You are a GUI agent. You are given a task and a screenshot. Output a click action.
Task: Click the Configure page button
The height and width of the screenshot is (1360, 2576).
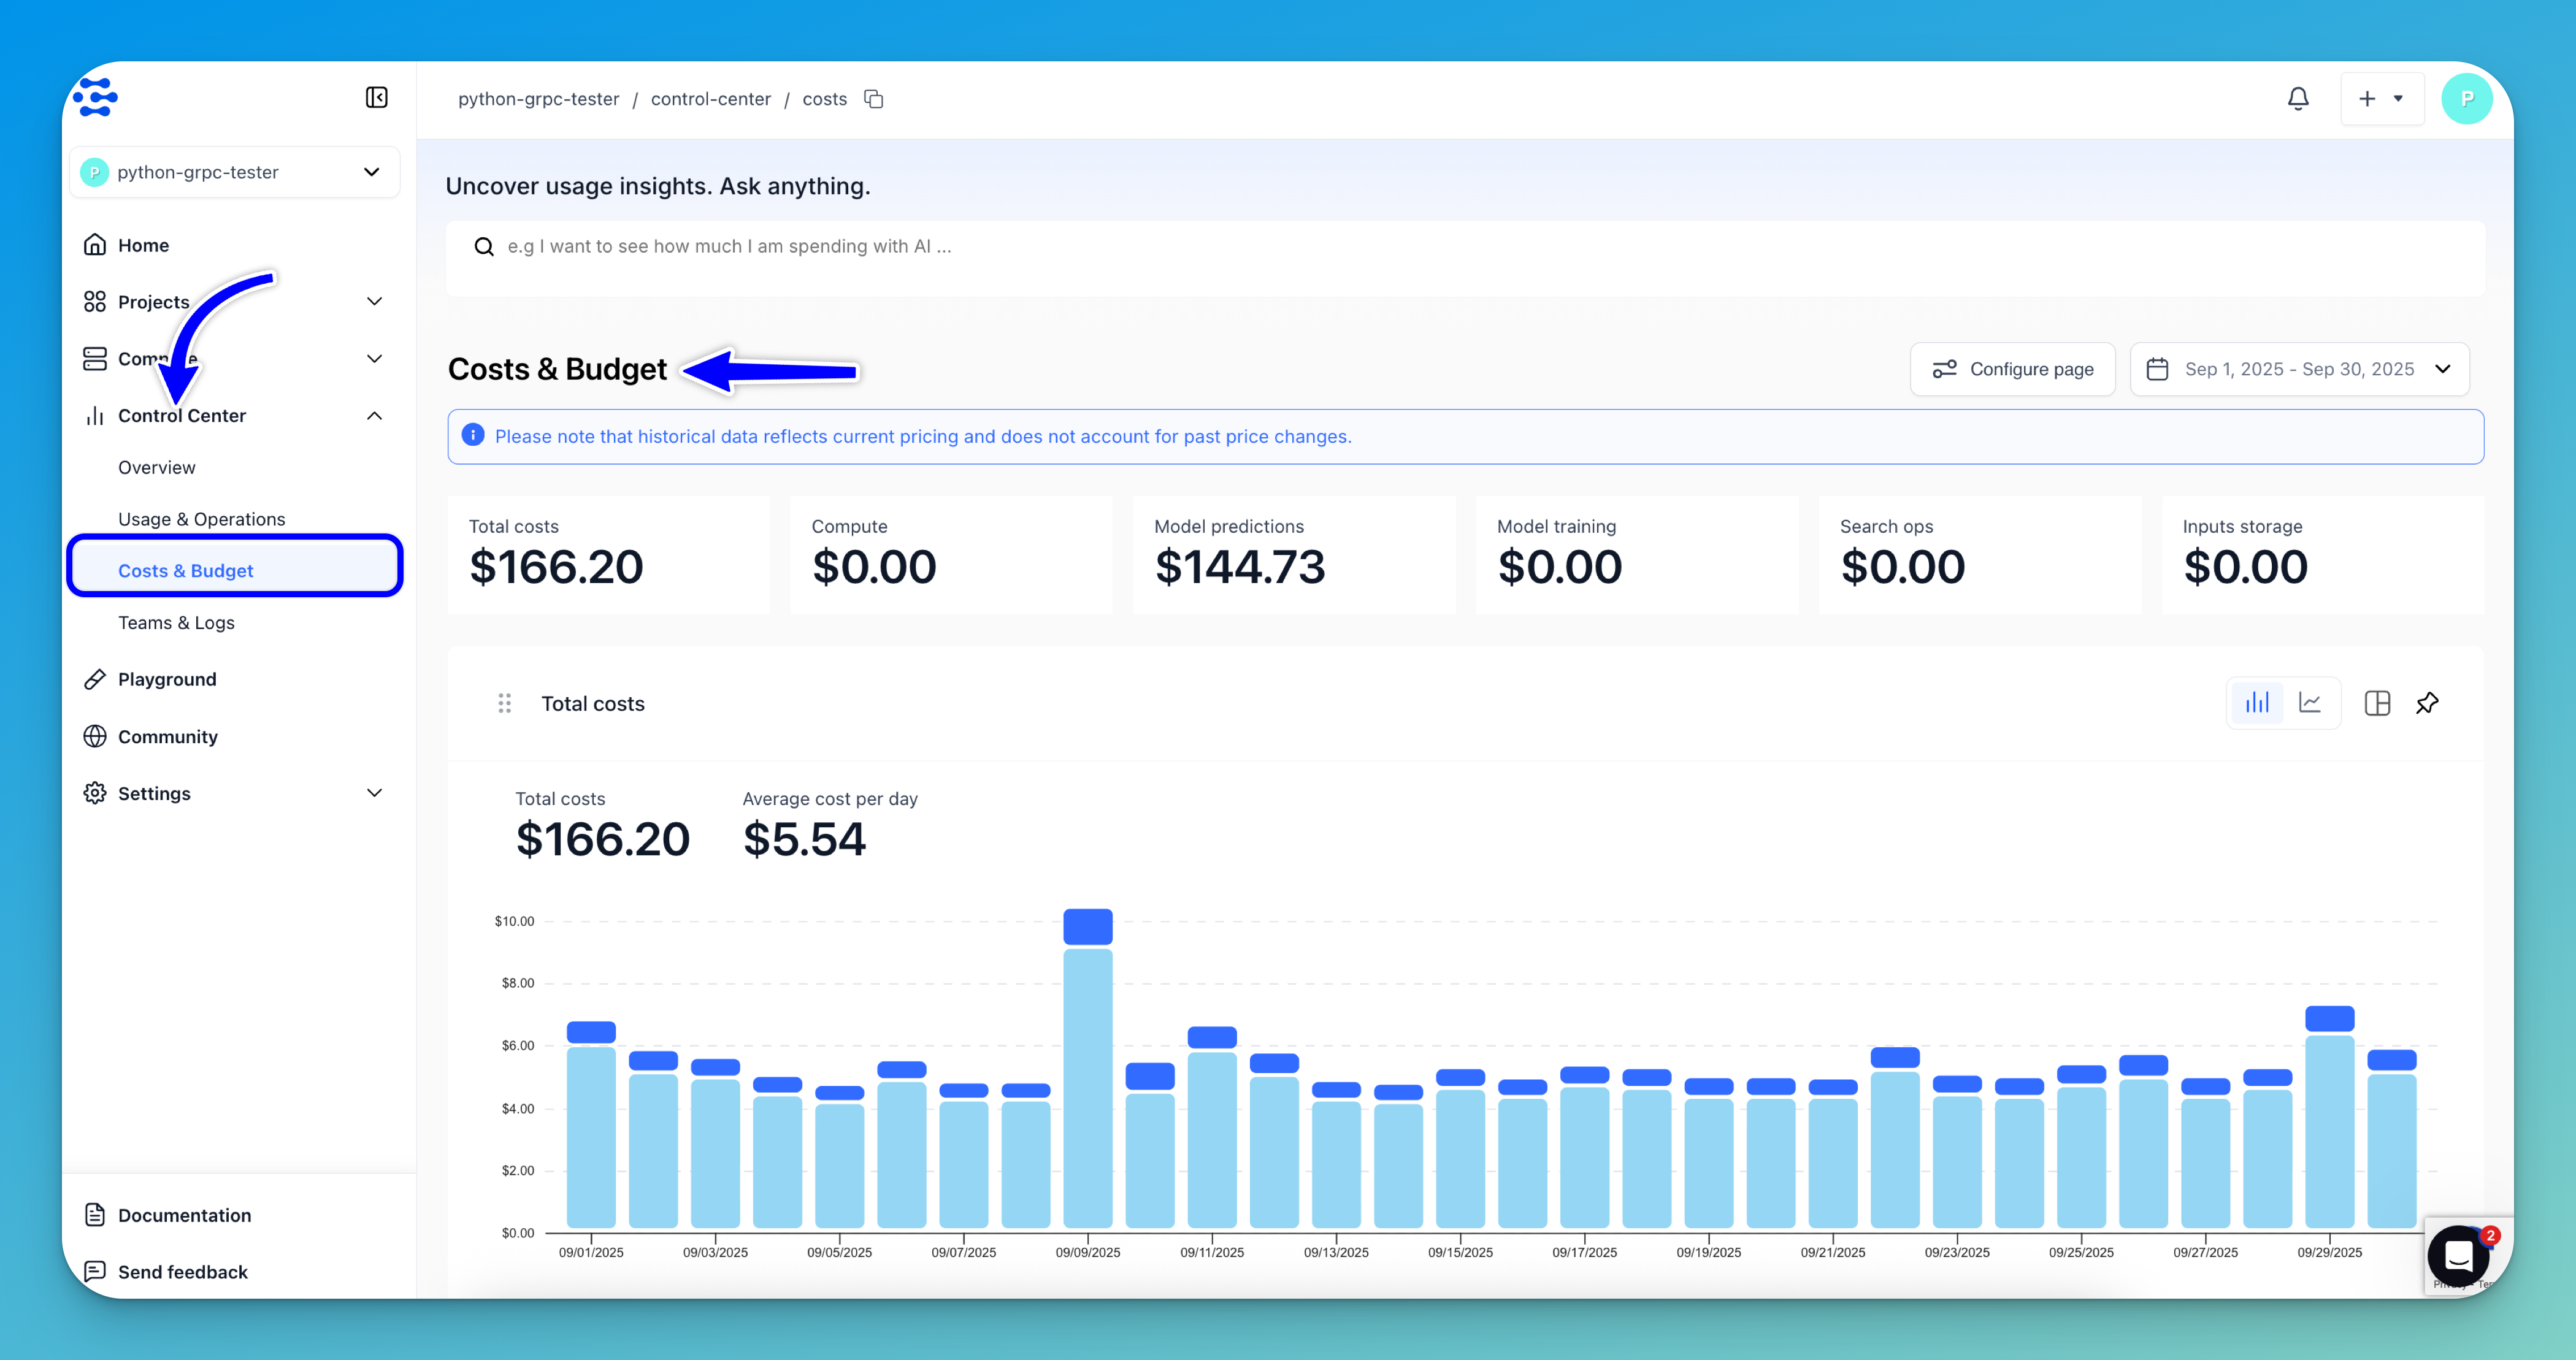point(2012,369)
